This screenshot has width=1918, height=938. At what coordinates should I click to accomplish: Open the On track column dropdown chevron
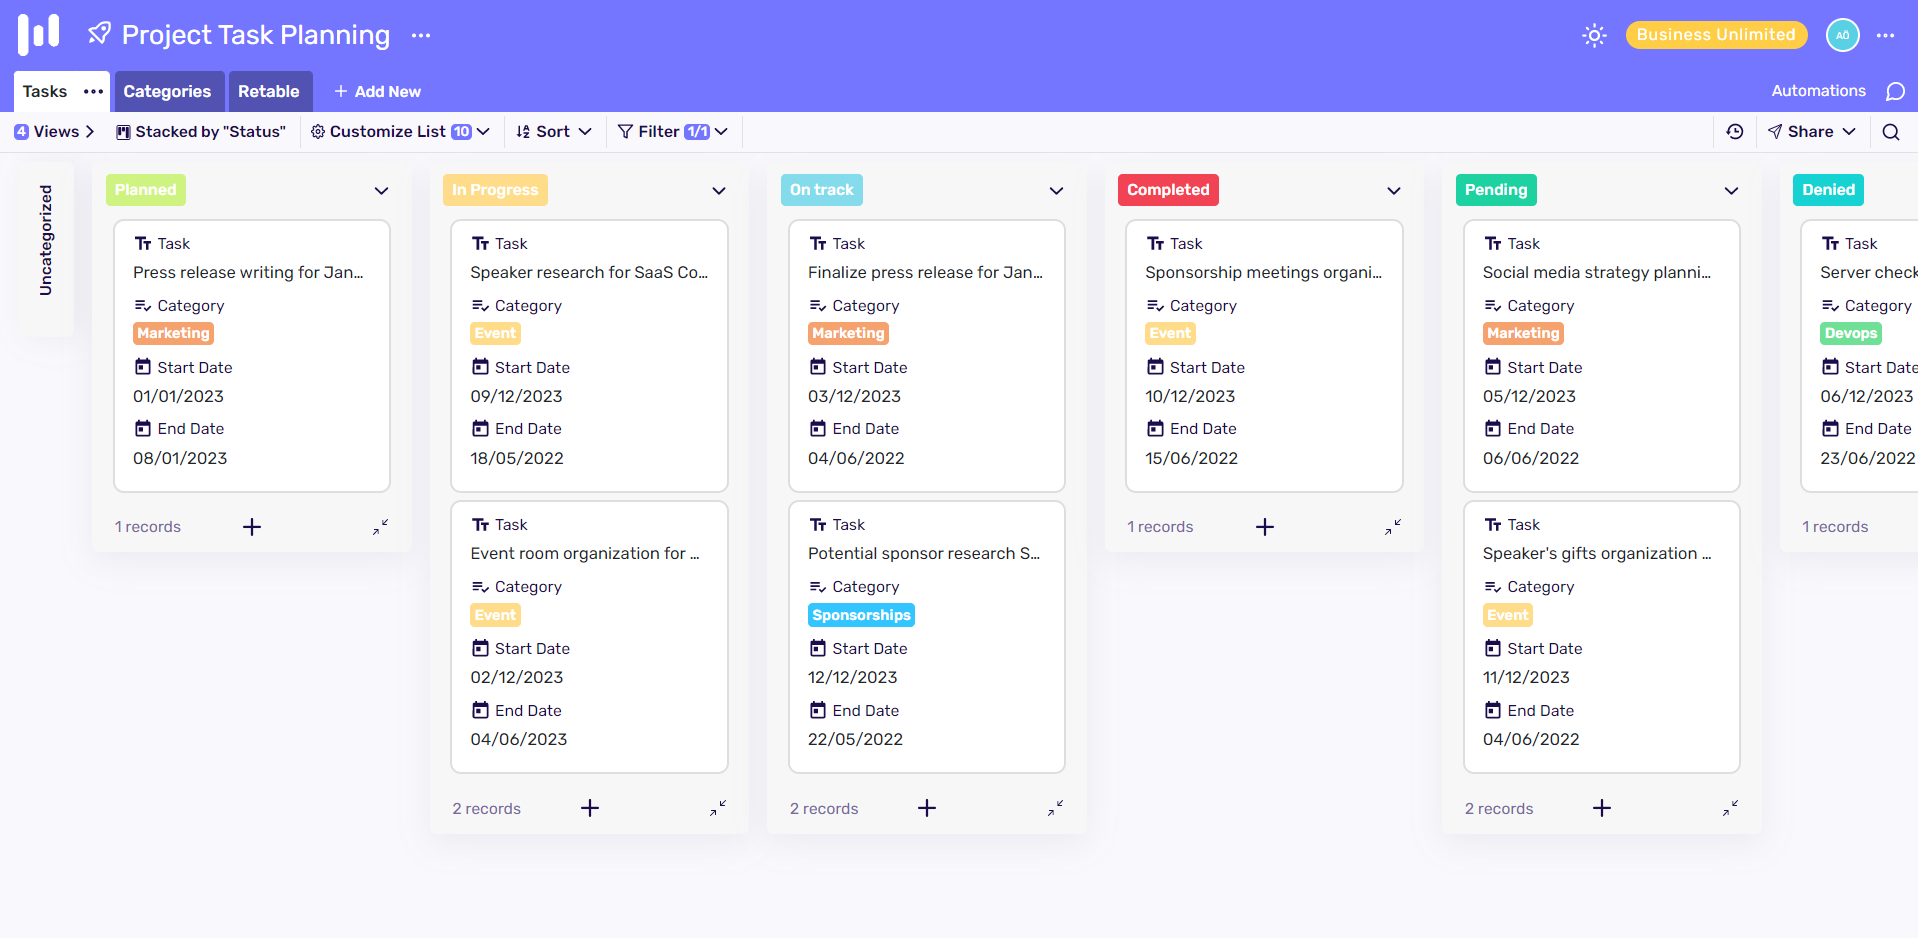point(1056,191)
